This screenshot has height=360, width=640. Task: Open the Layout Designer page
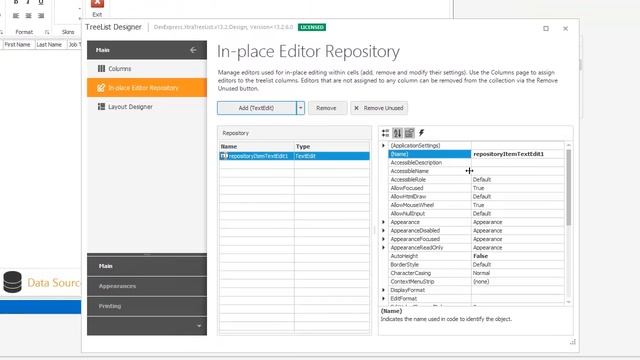pyautogui.click(x=147, y=107)
